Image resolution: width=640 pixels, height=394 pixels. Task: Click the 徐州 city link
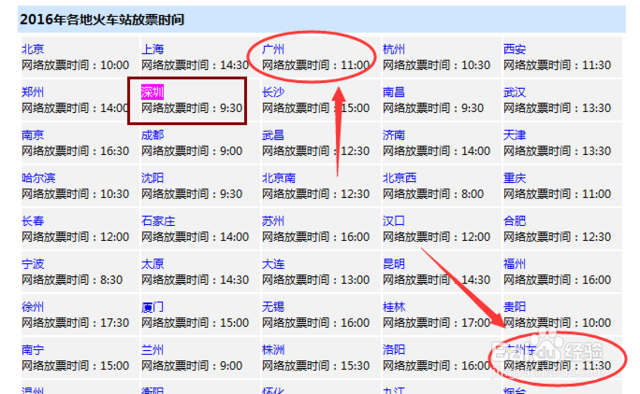coord(33,307)
